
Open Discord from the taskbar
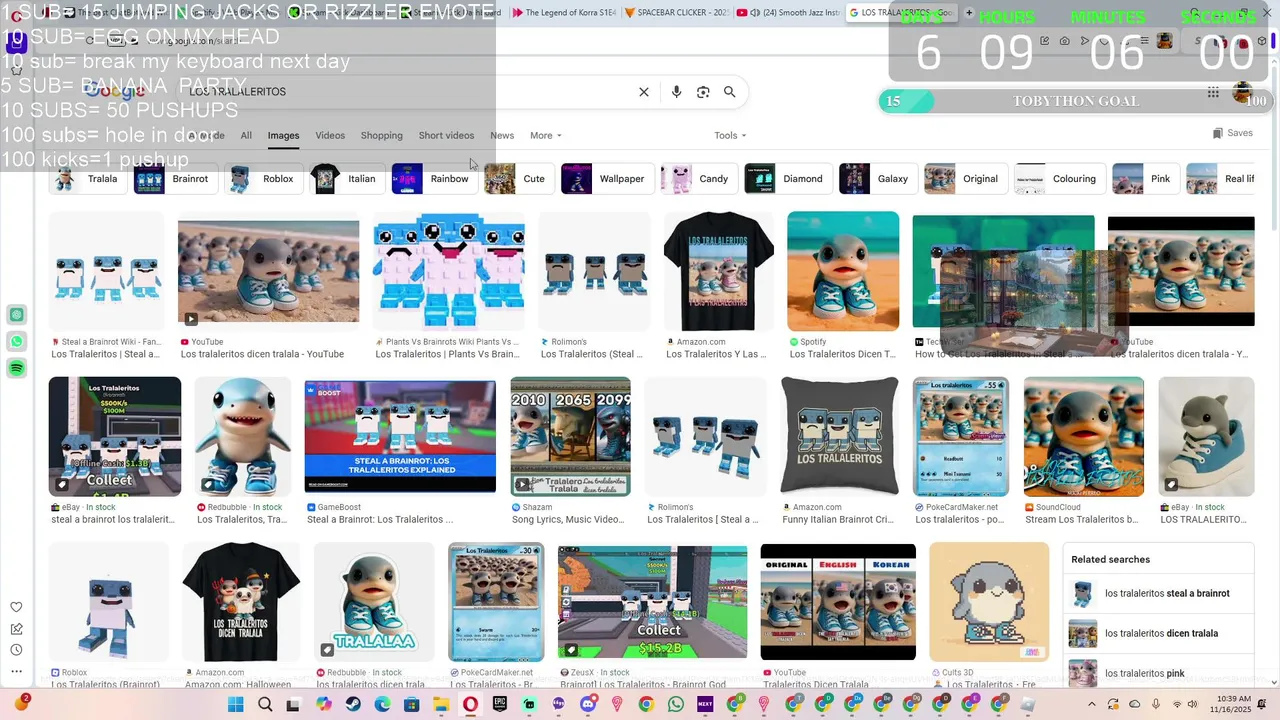click(x=588, y=705)
